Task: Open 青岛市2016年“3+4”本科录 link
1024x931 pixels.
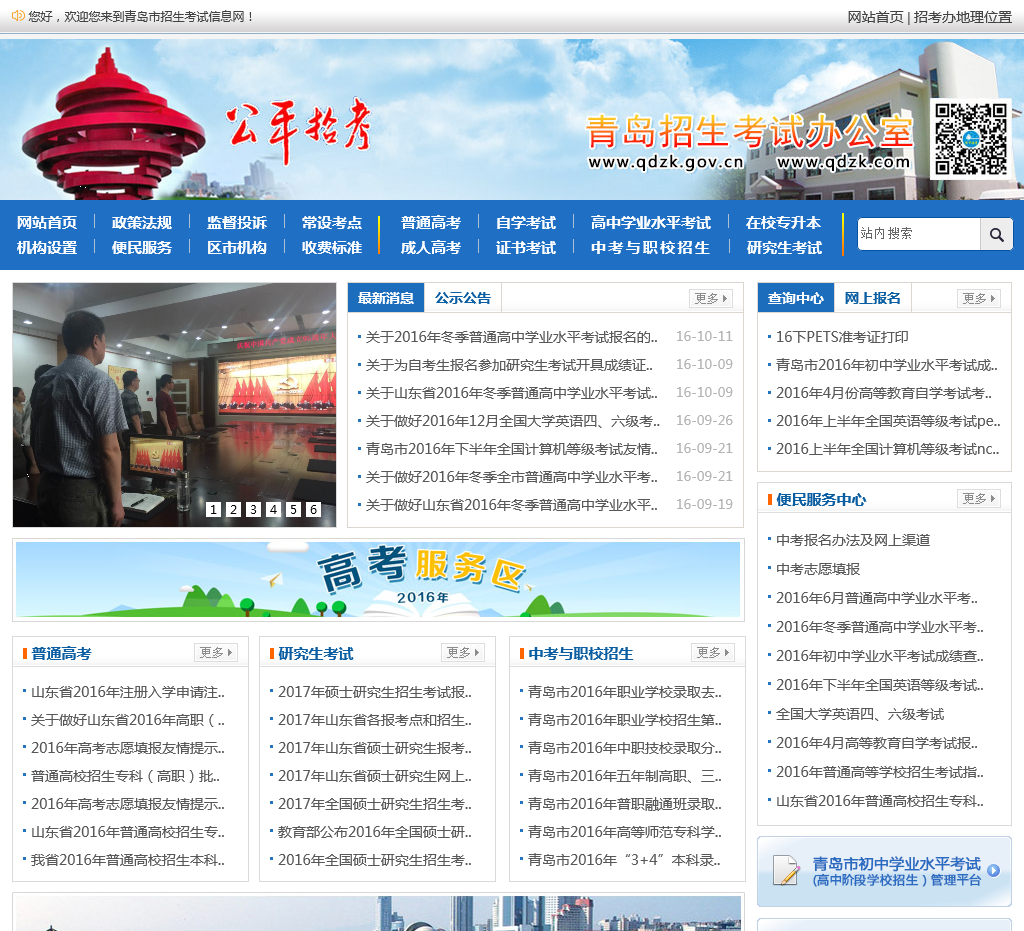Action: (624, 860)
